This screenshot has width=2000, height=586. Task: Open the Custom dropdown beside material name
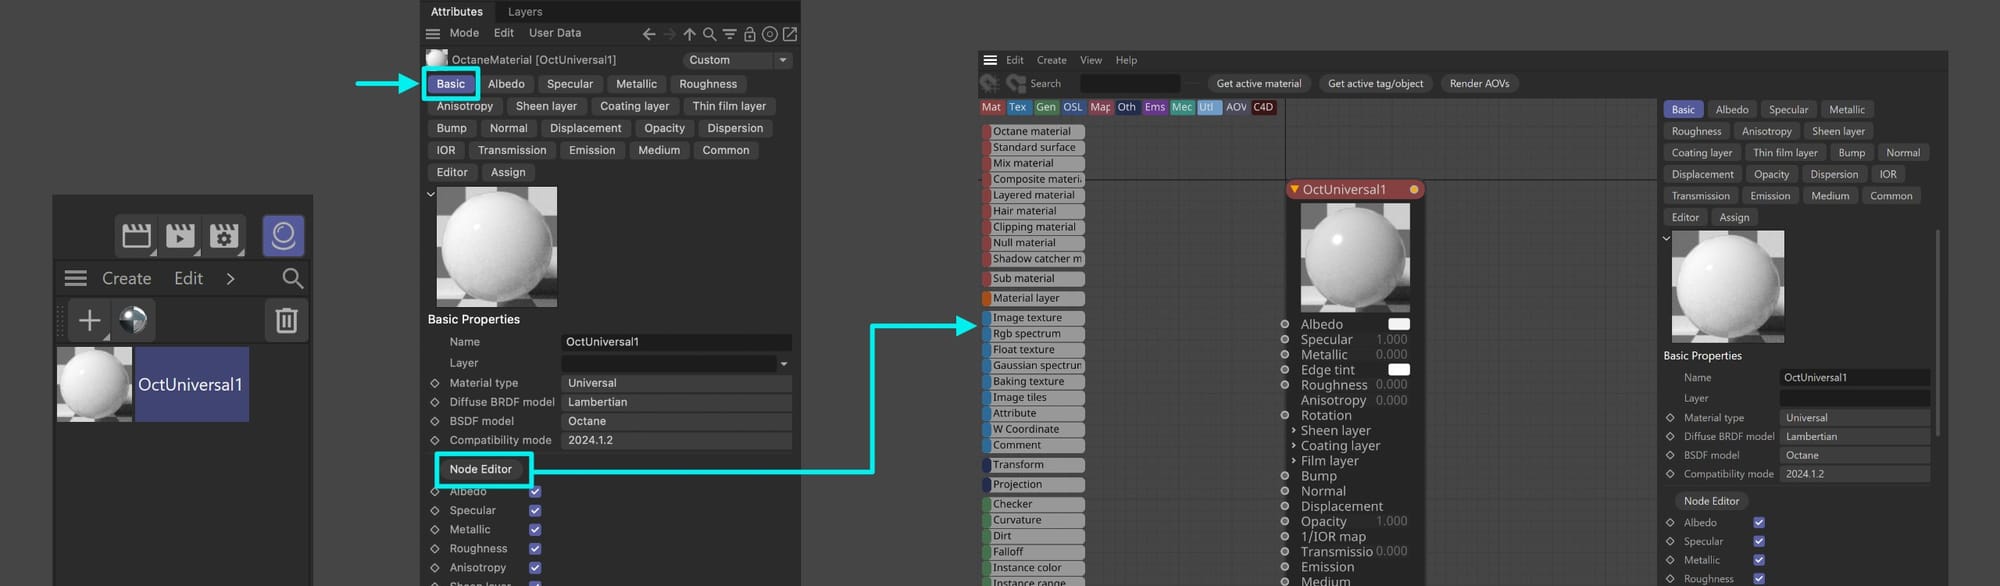click(x=738, y=60)
